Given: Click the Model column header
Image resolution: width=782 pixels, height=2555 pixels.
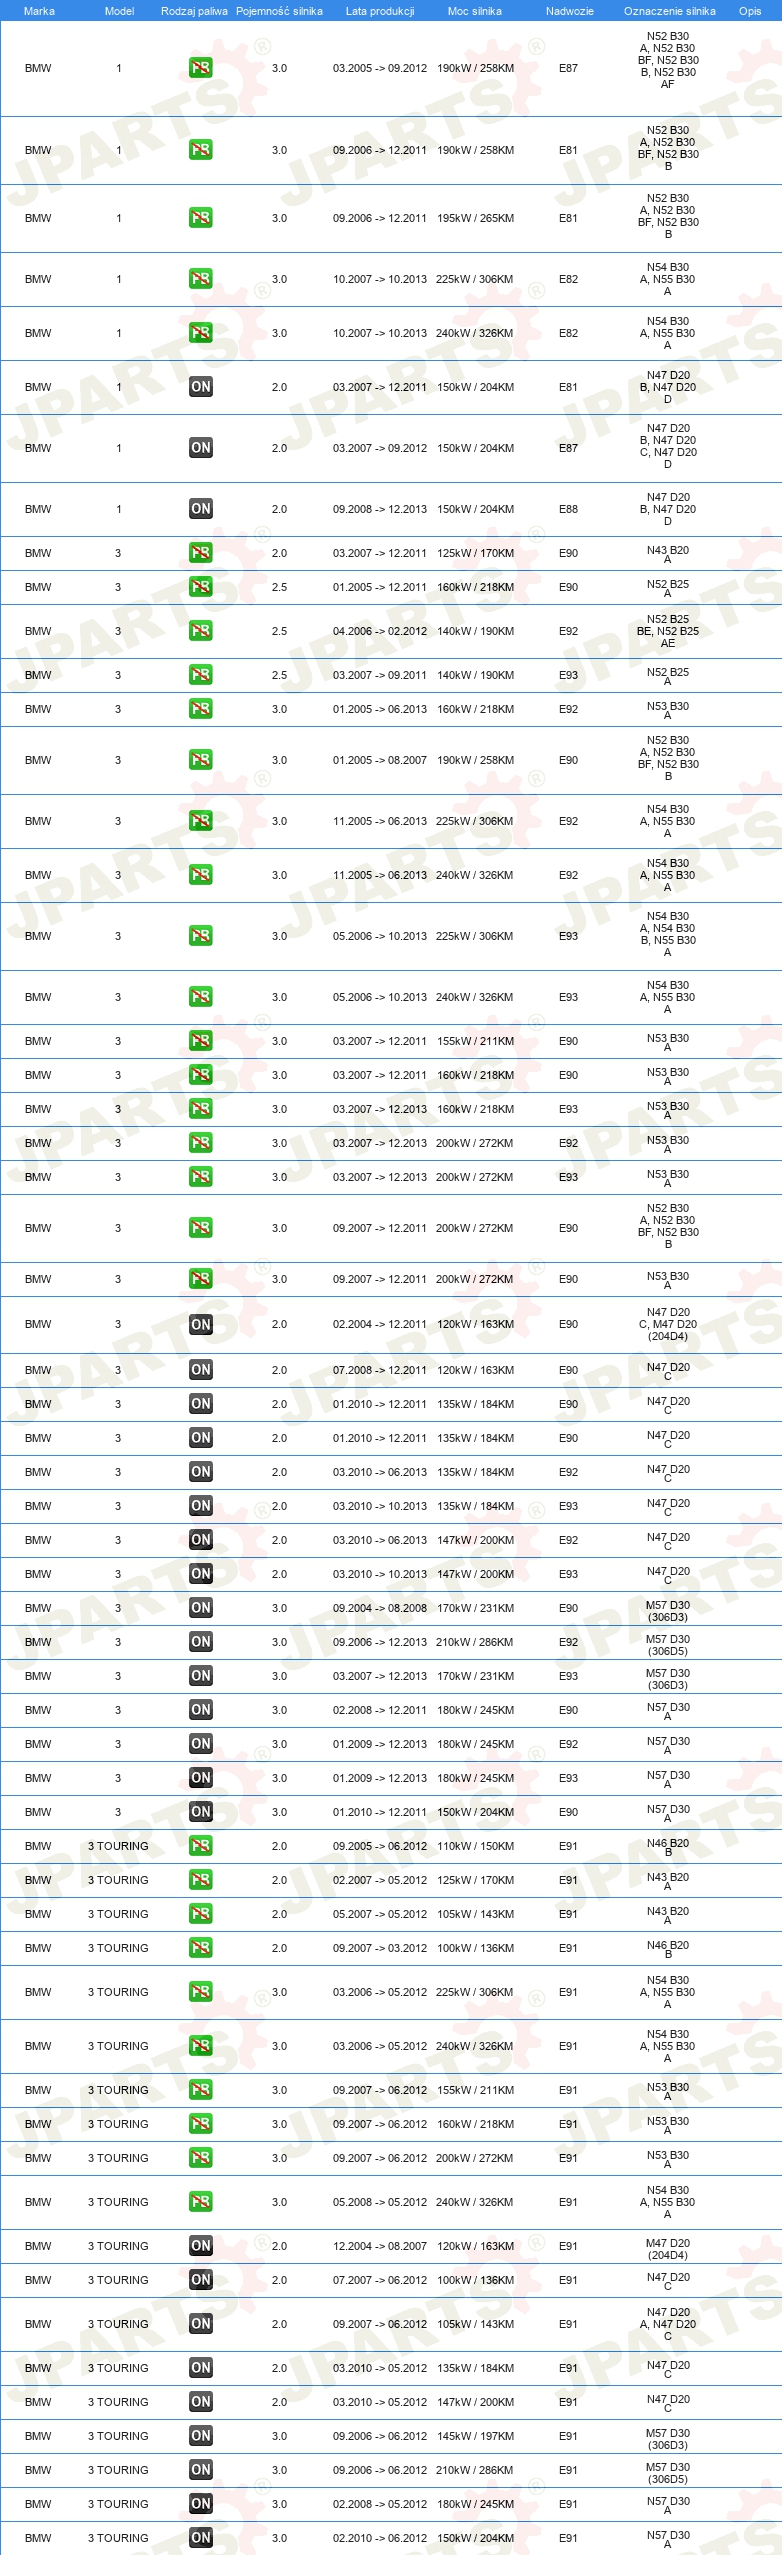Looking at the screenshot, I should click(119, 11).
